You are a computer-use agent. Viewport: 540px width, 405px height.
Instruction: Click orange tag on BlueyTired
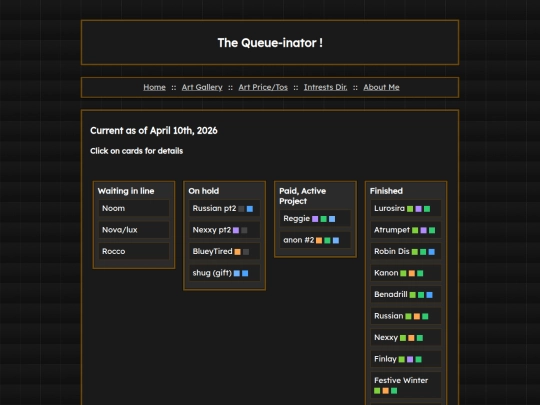tap(238, 252)
